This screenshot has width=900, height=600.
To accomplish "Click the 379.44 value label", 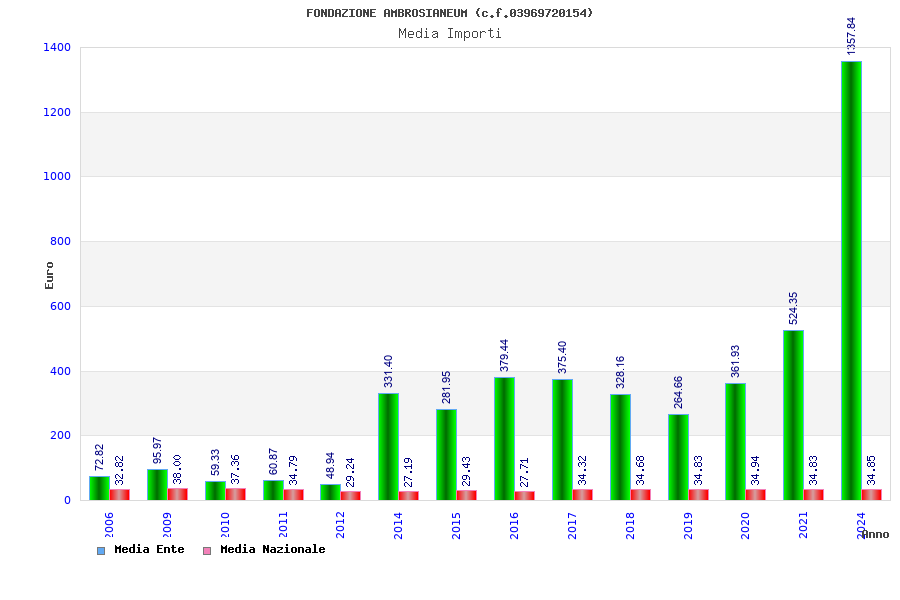I will [504, 355].
